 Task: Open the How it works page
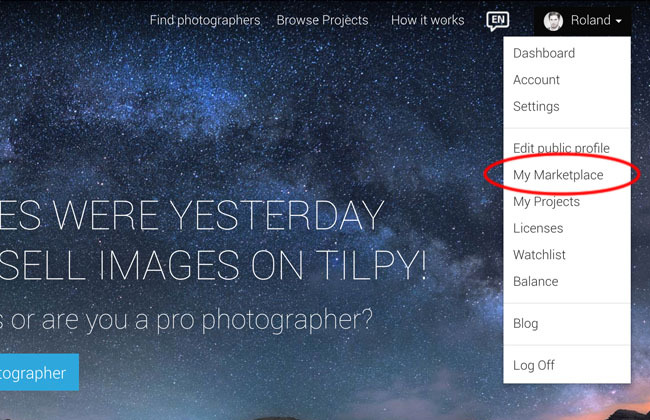[x=427, y=20]
